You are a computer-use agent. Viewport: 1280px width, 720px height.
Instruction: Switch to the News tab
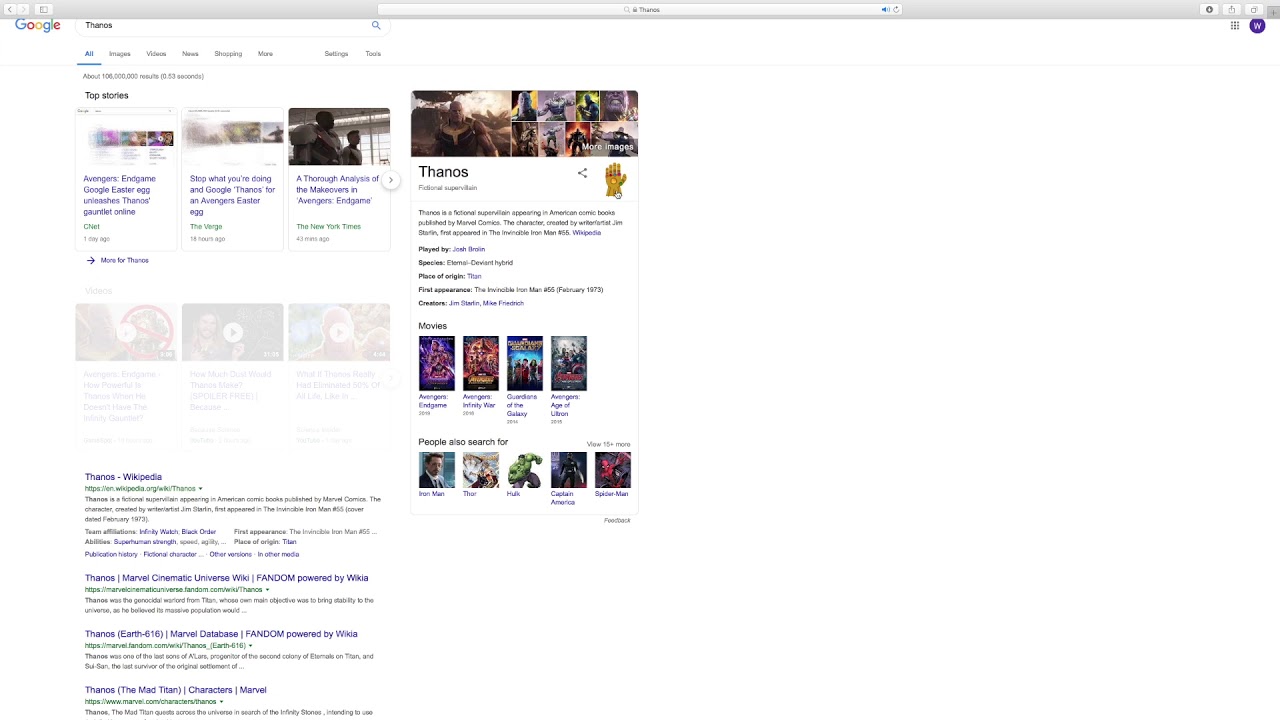(190, 54)
